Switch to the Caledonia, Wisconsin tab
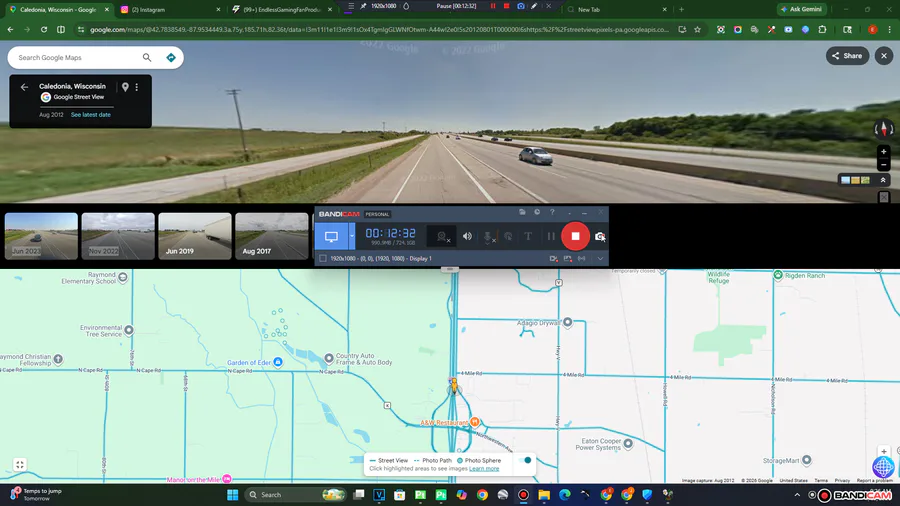 pos(59,9)
